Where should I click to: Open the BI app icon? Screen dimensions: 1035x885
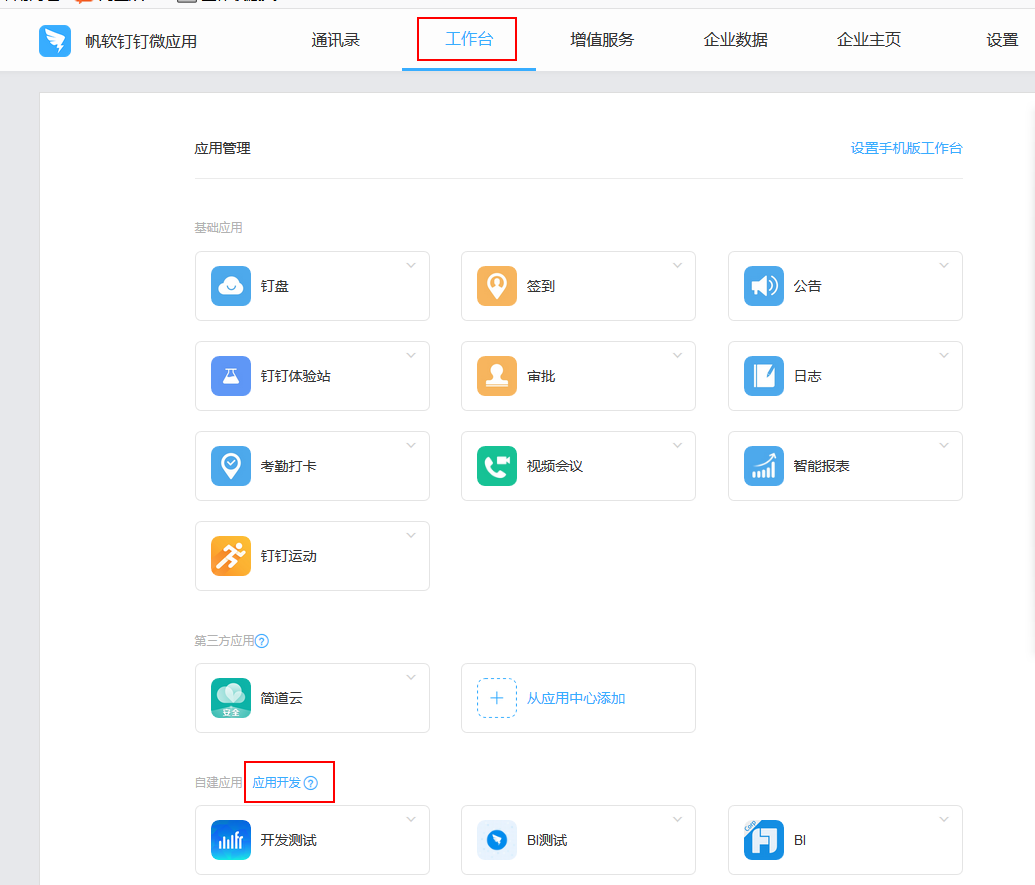coord(764,840)
